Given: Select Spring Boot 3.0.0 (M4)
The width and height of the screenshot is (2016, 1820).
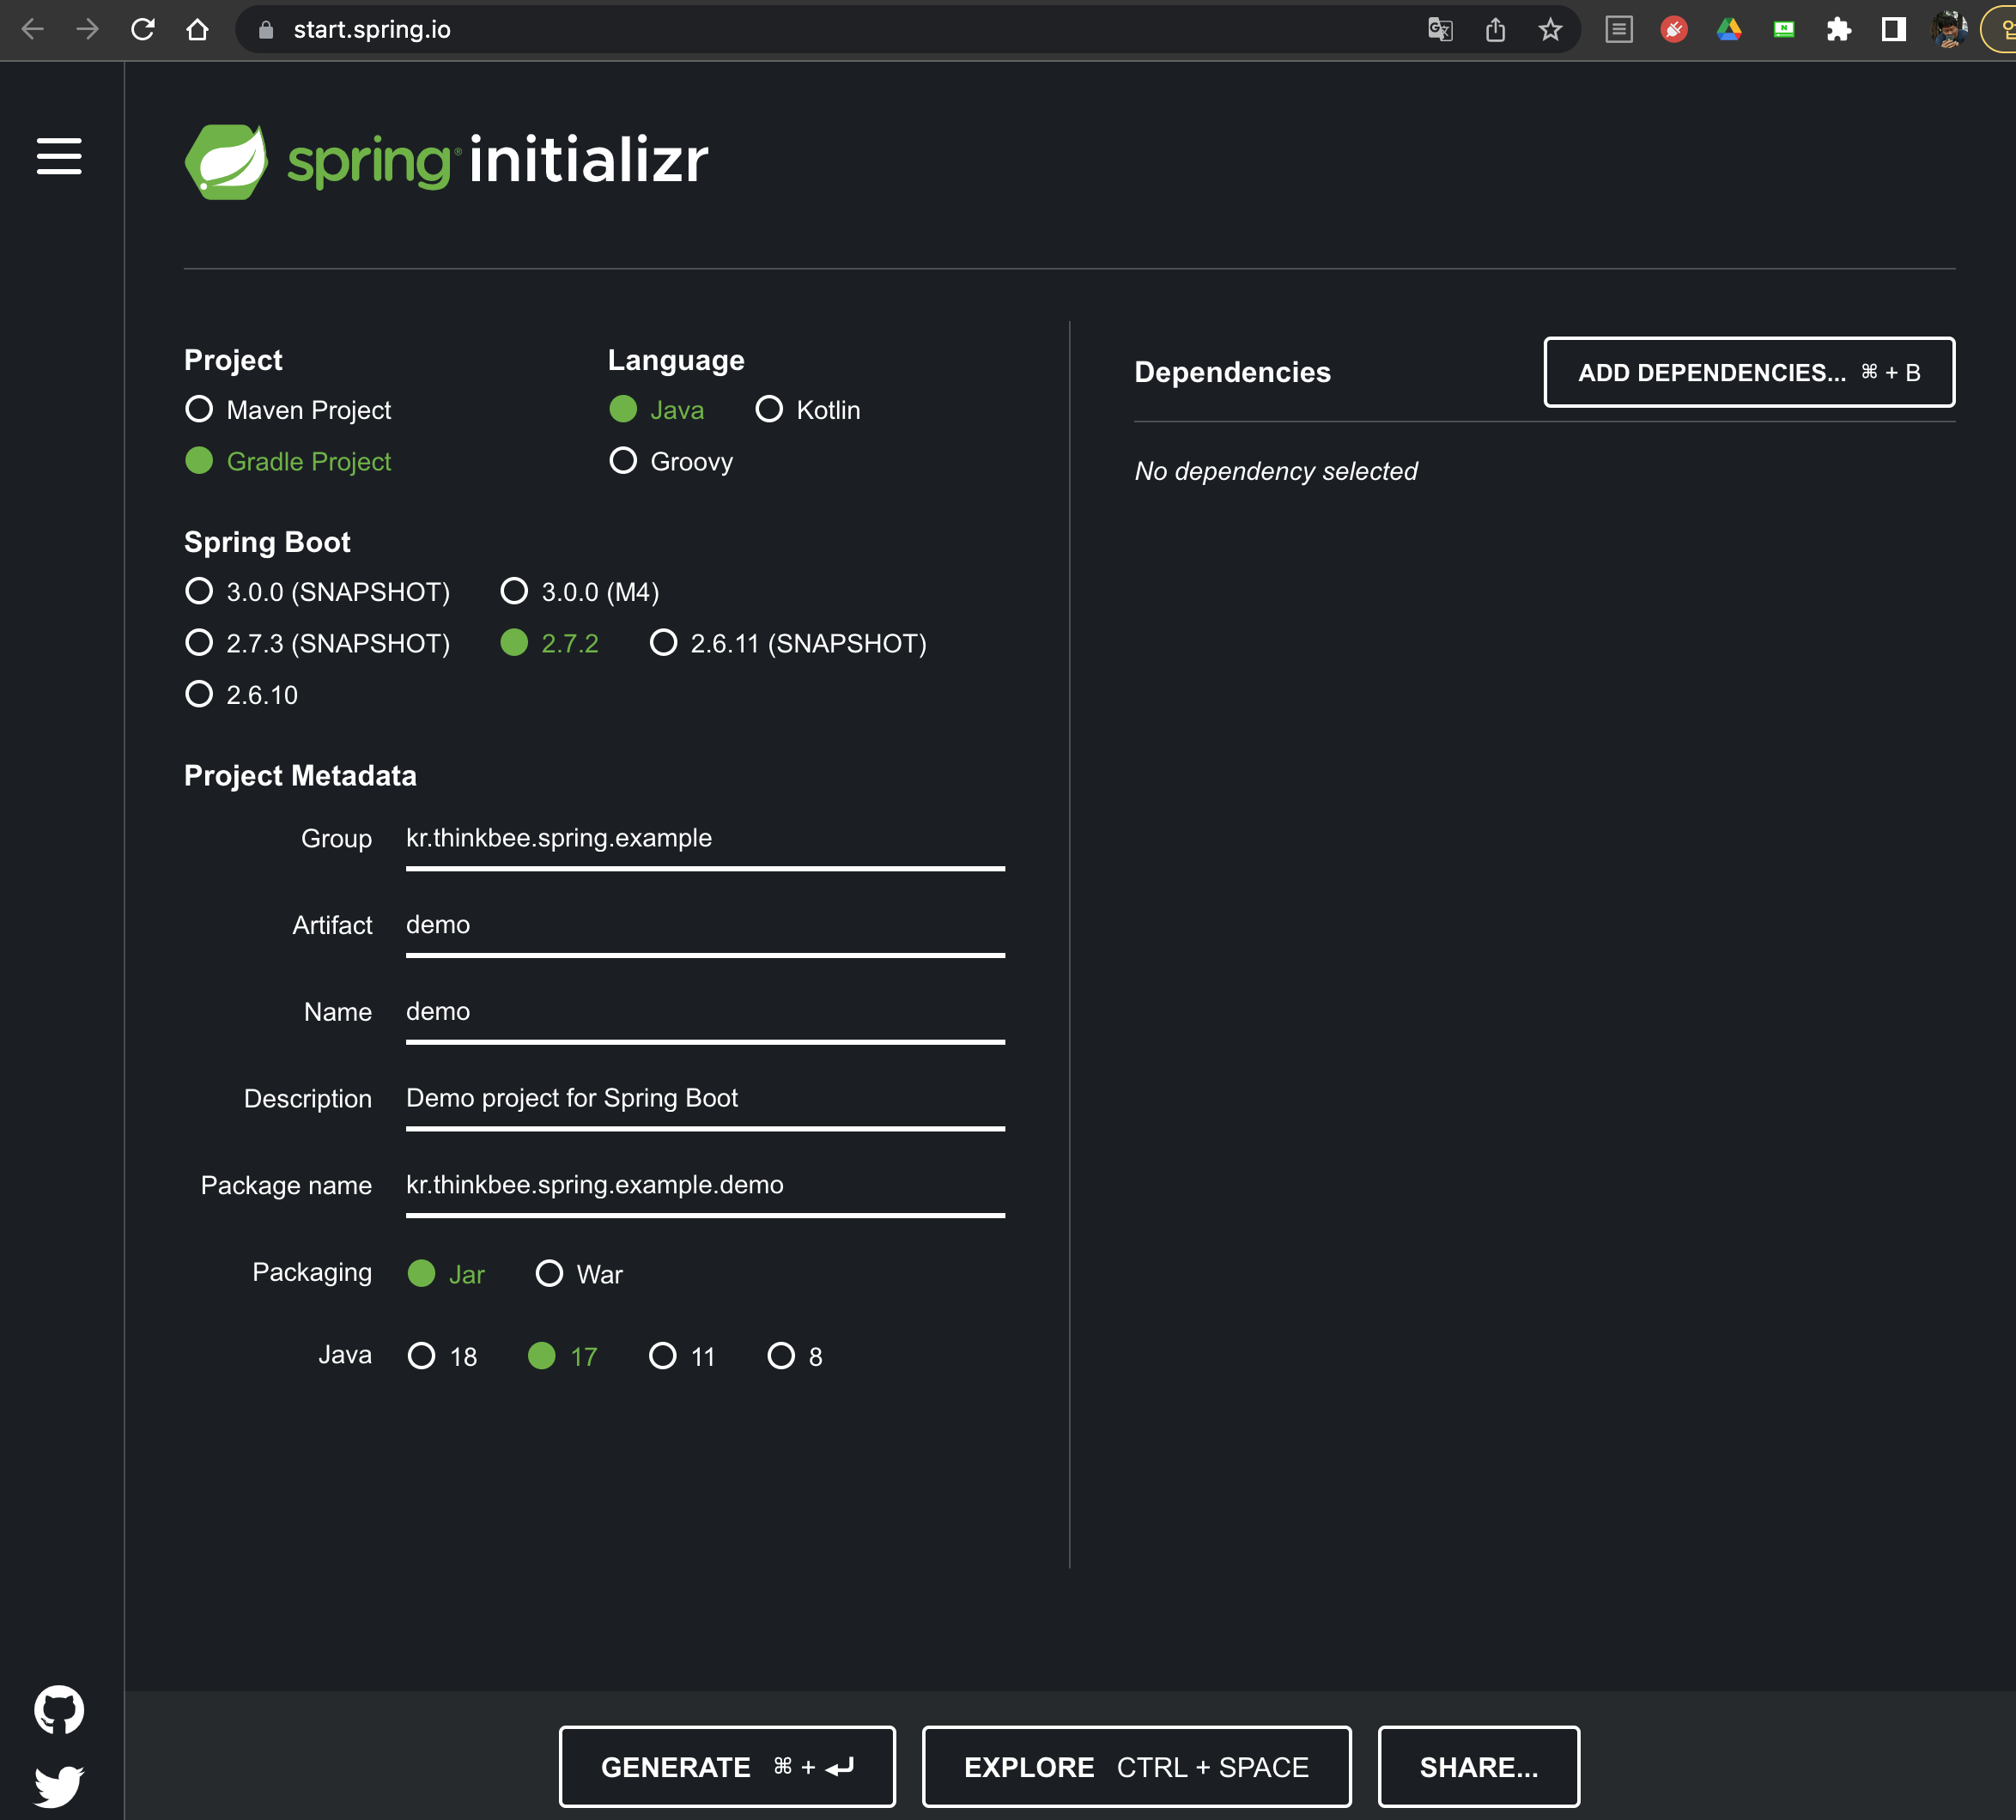Looking at the screenshot, I should 580,592.
